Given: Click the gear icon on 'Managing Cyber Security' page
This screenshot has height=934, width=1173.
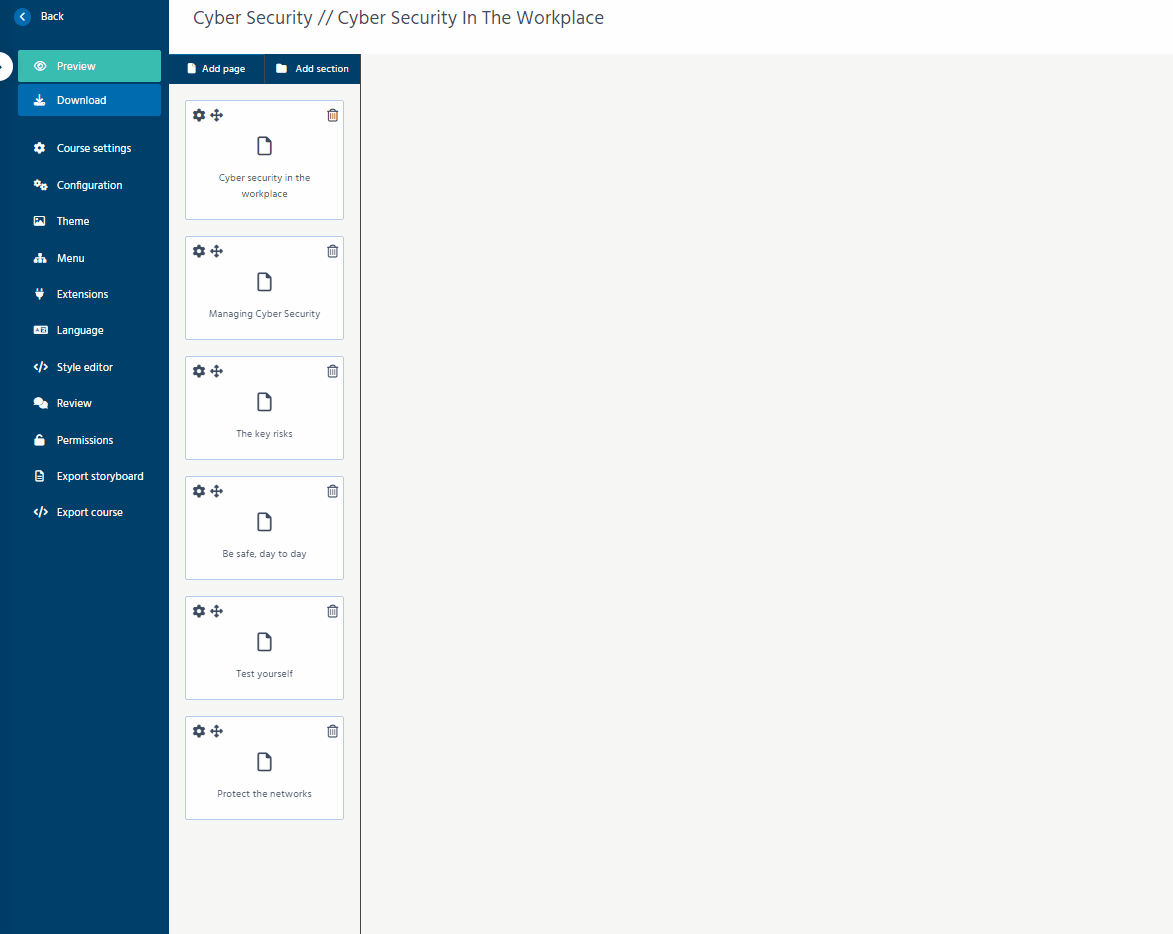Looking at the screenshot, I should (199, 251).
